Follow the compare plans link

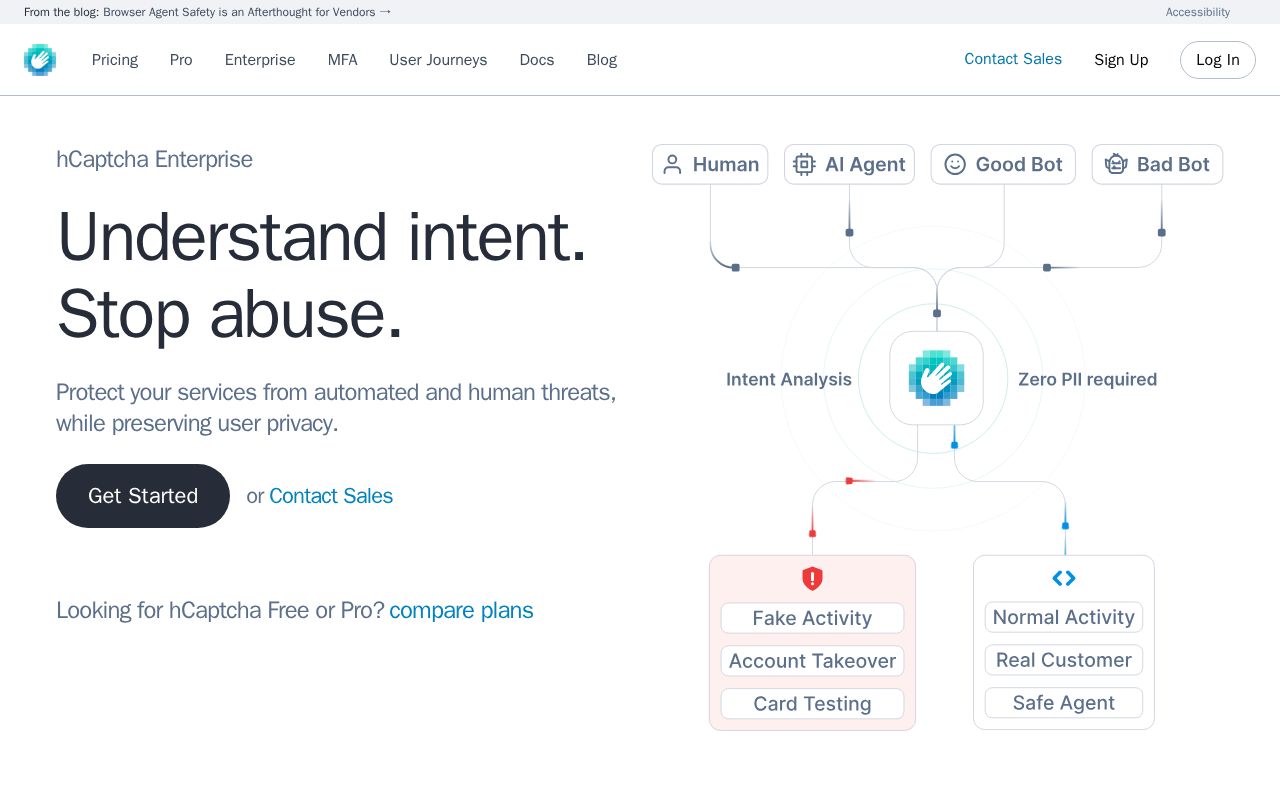click(x=461, y=610)
